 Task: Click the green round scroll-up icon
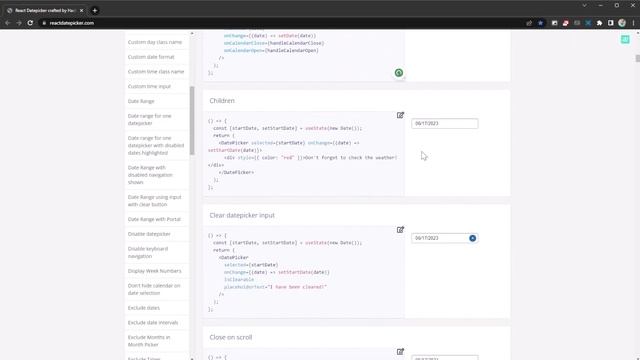point(399,73)
